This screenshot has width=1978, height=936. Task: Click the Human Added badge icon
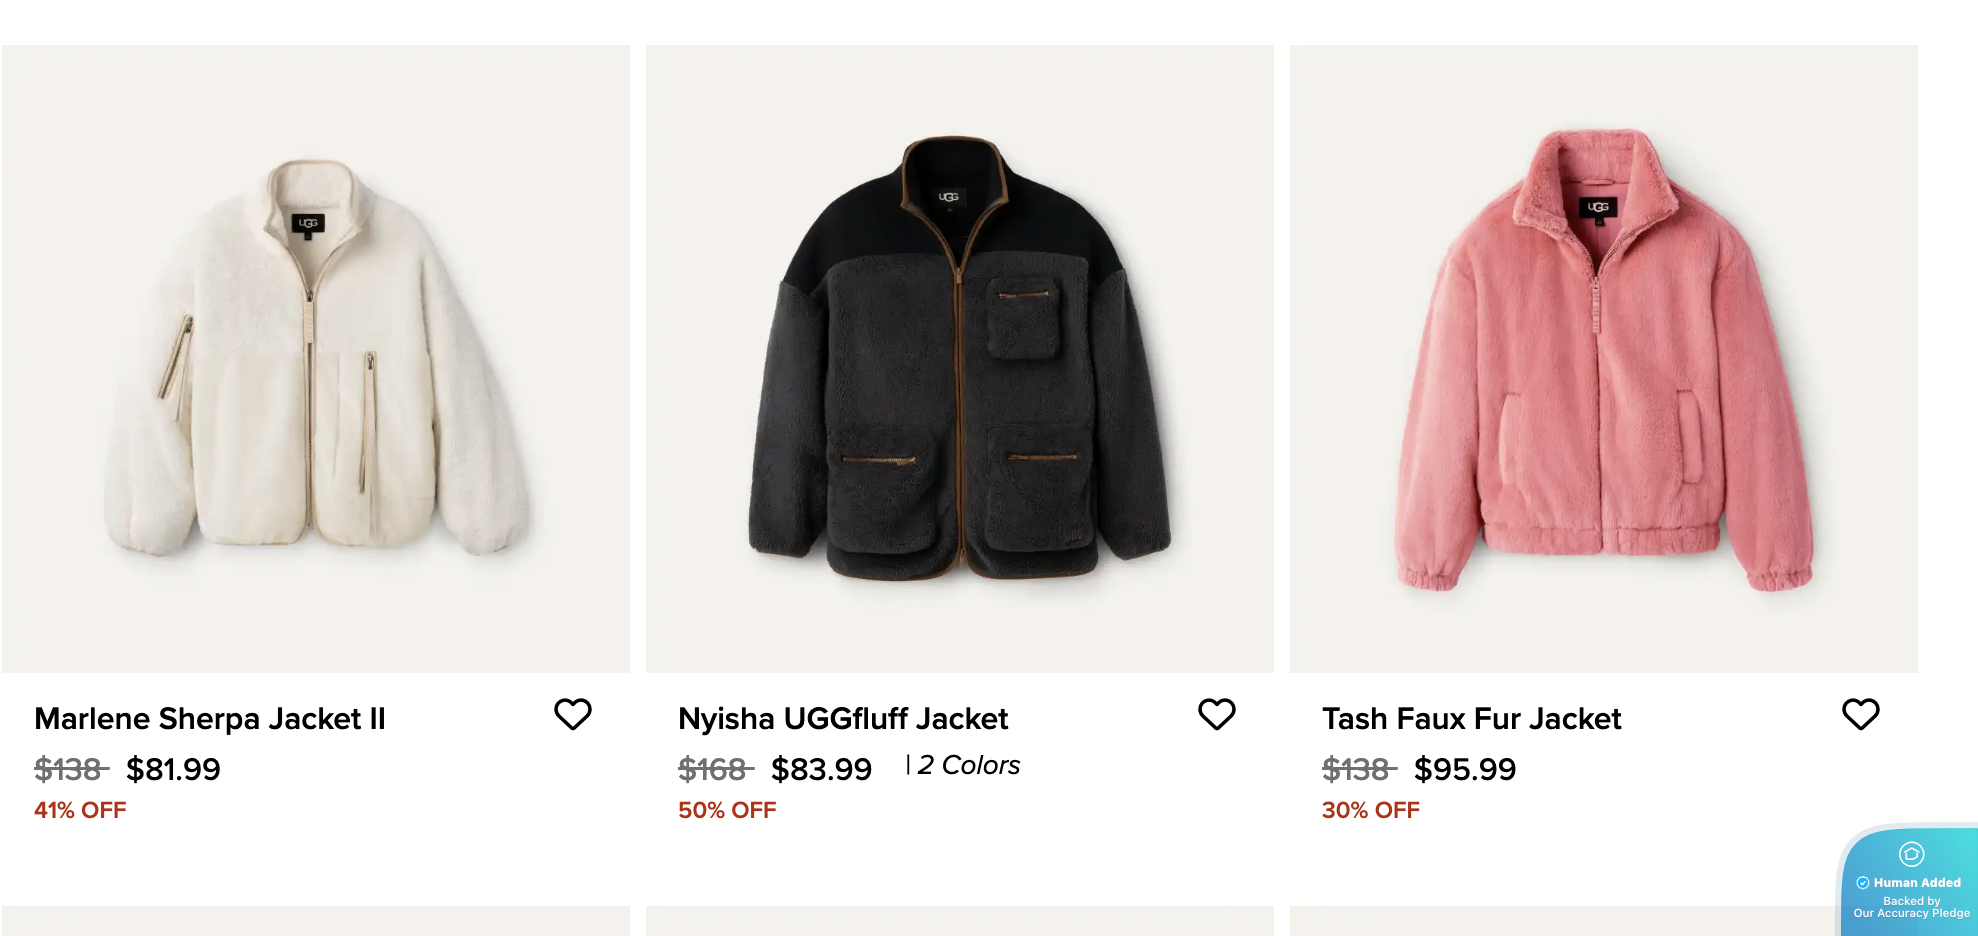1911,854
